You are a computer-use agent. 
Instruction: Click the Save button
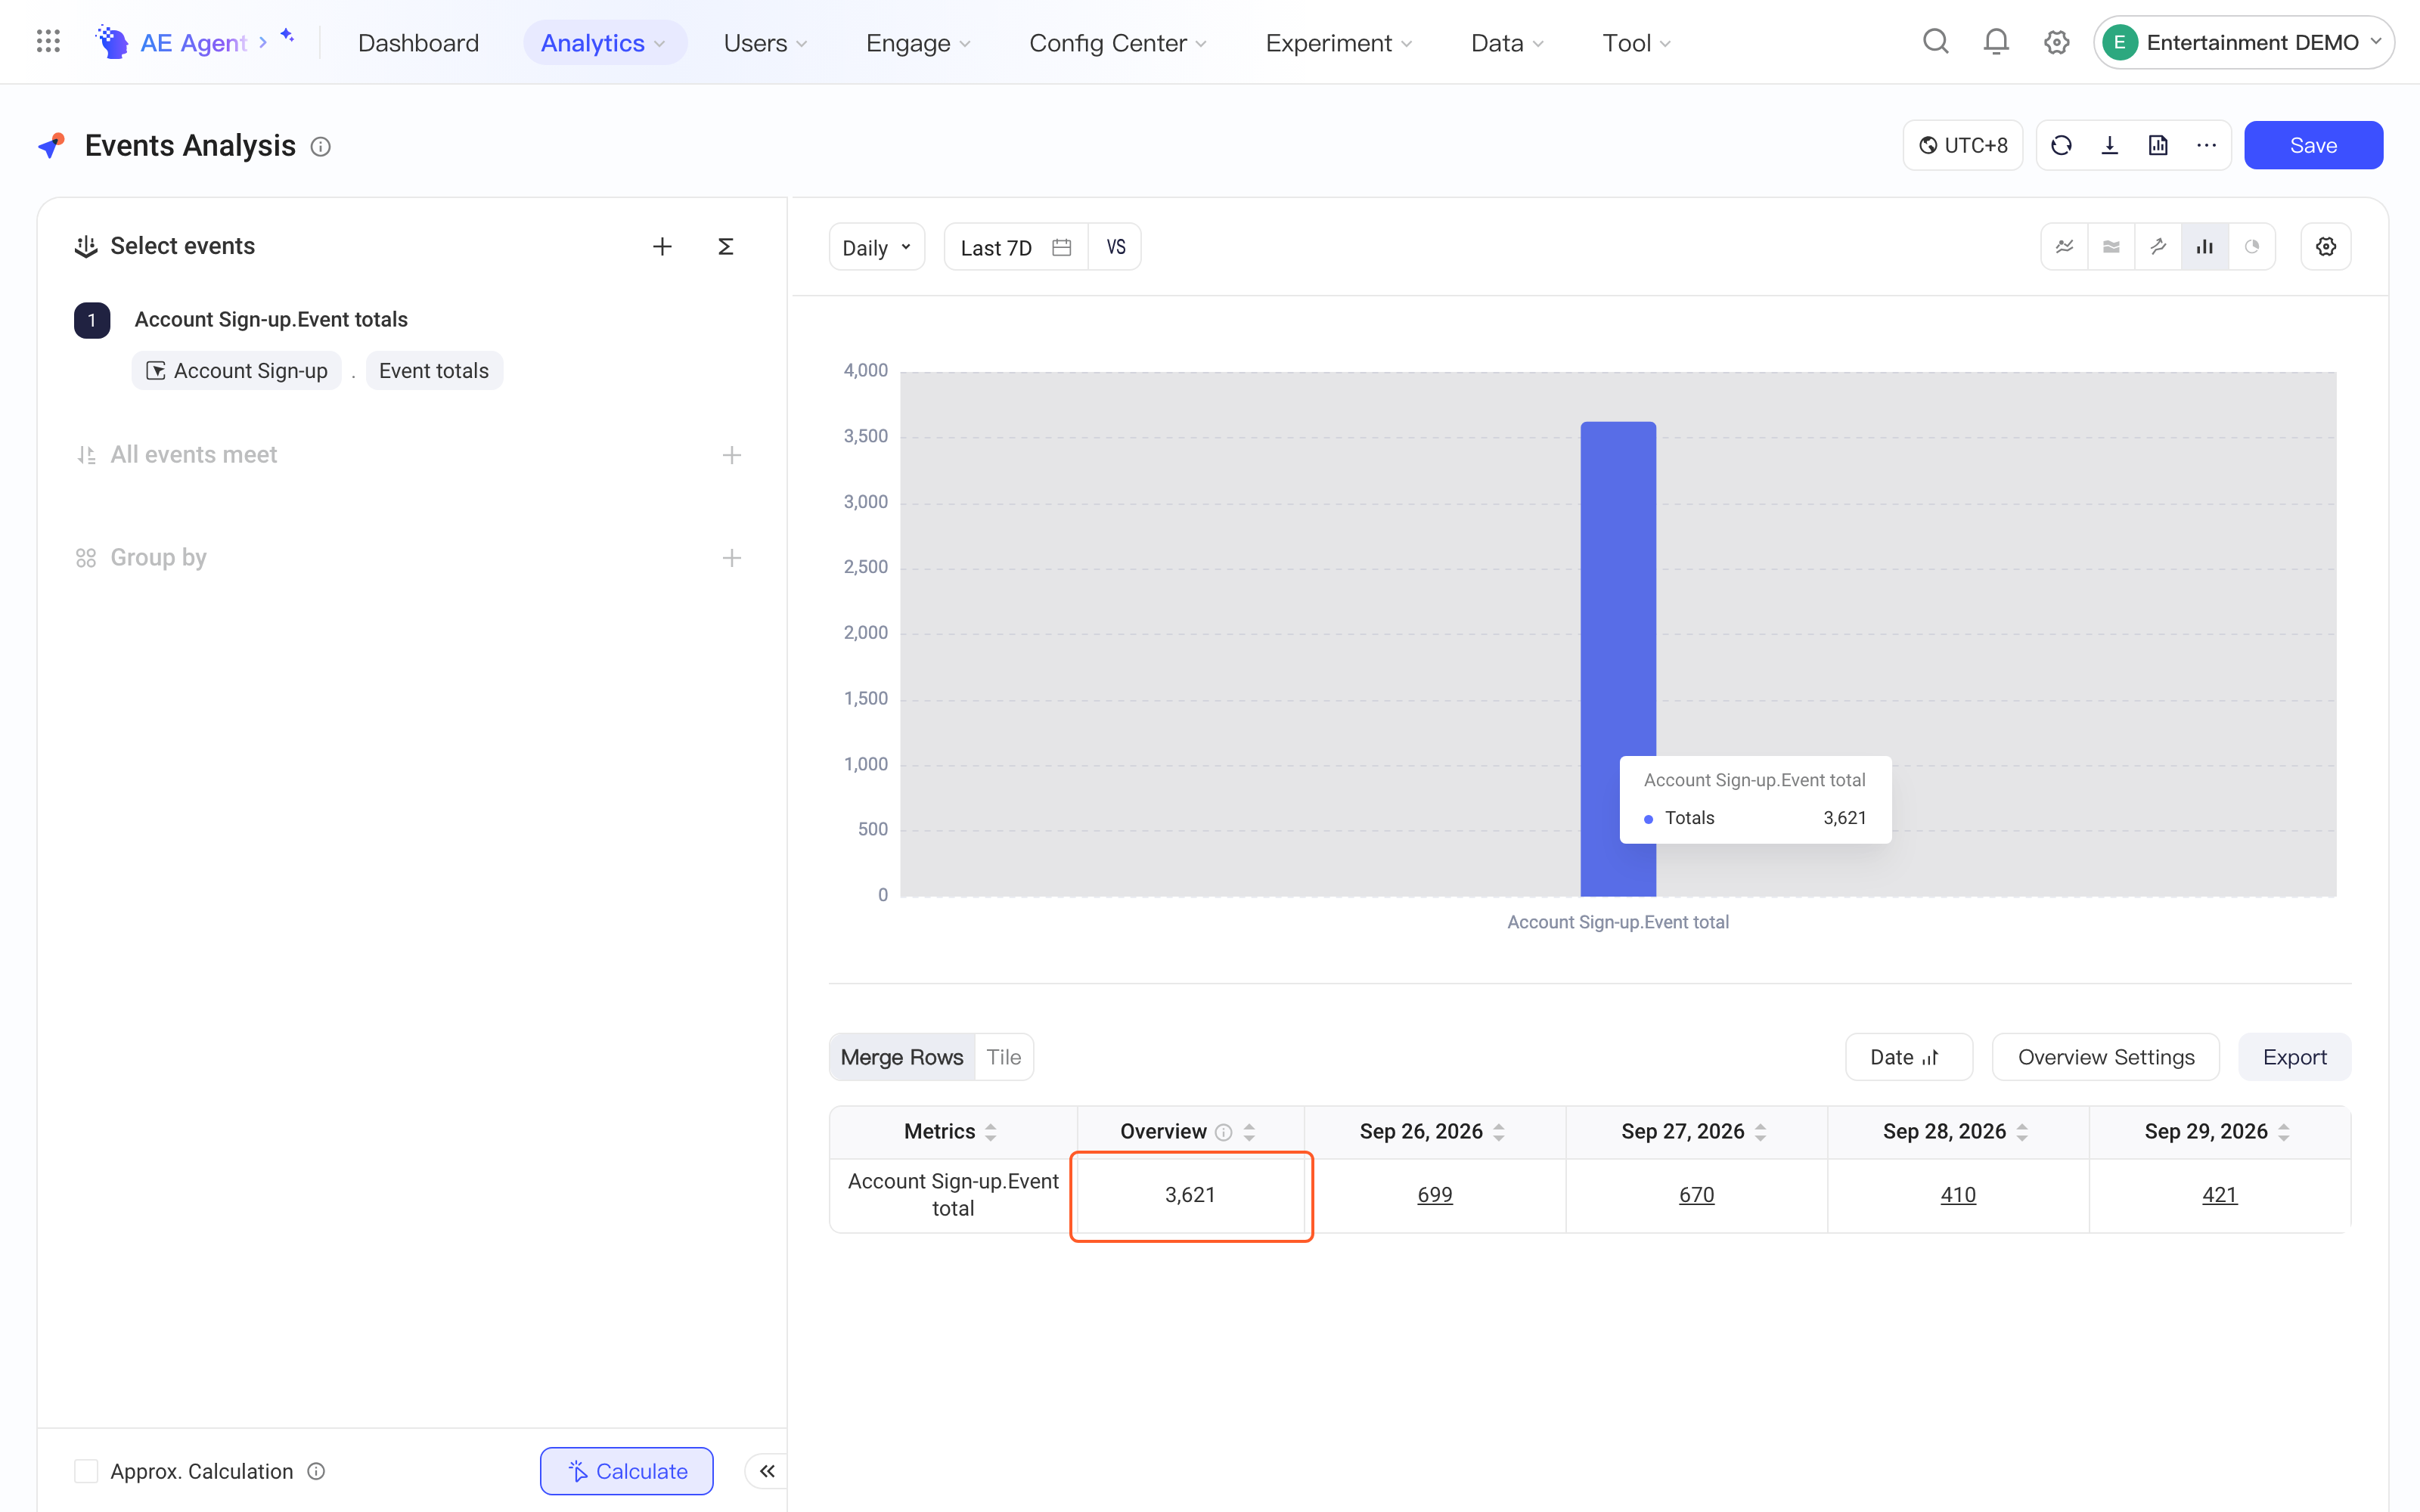click(2313, 146)
